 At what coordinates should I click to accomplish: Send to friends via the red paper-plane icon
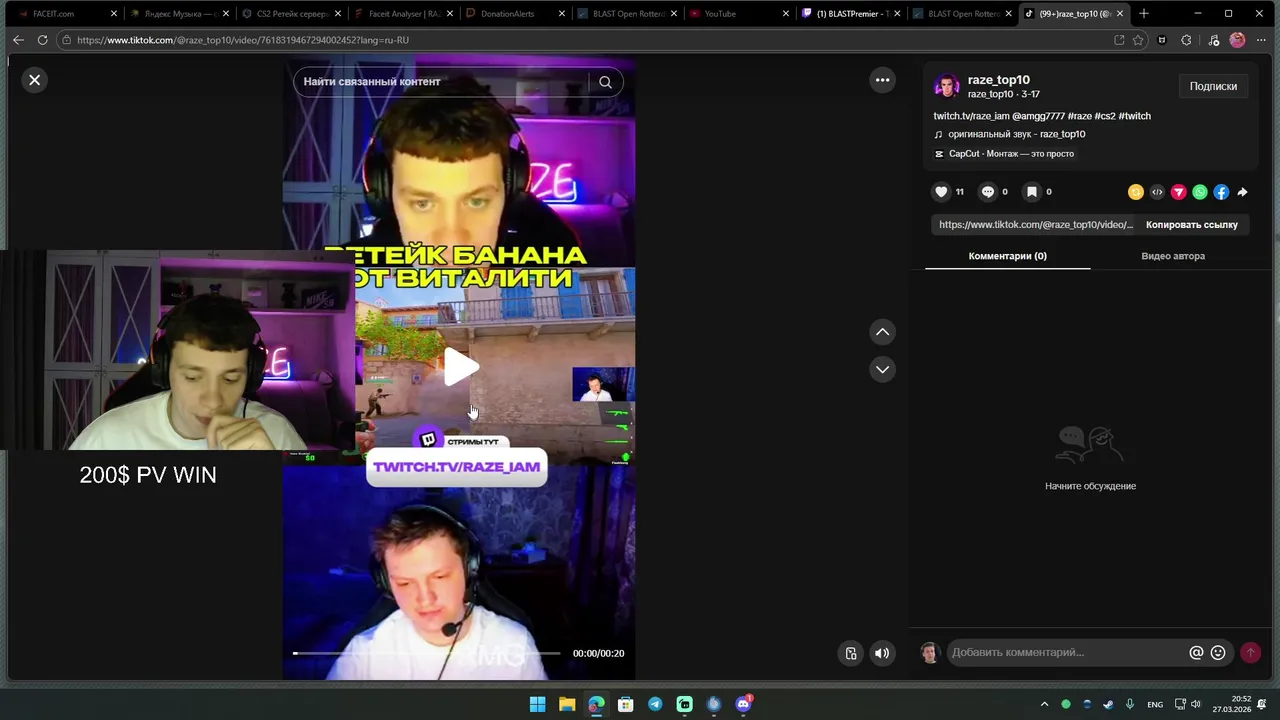click(x=1178, y=192)
